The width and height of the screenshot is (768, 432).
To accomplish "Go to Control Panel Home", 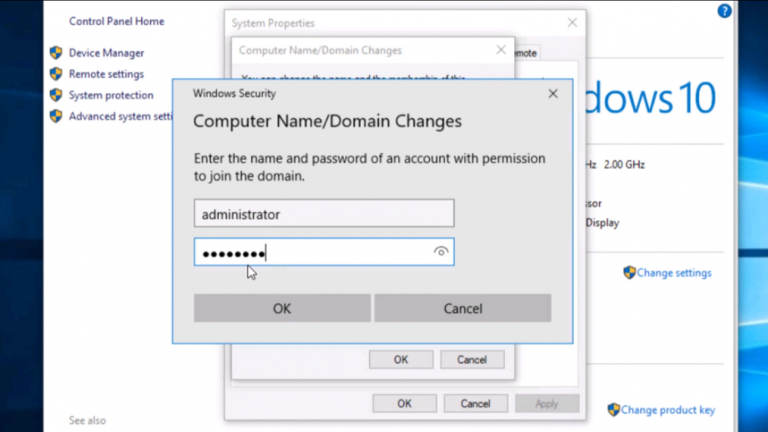I will click(117, 22).
